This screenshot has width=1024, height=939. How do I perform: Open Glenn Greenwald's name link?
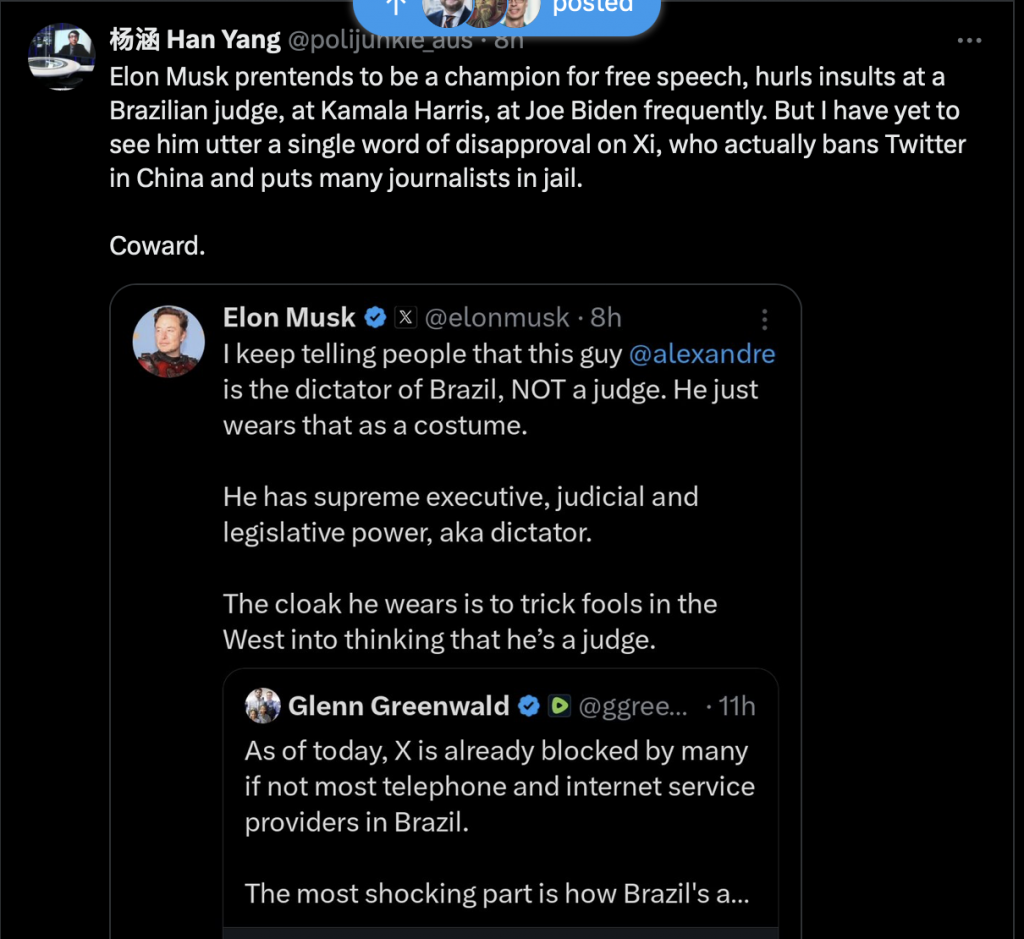click(x=398, y=706)
